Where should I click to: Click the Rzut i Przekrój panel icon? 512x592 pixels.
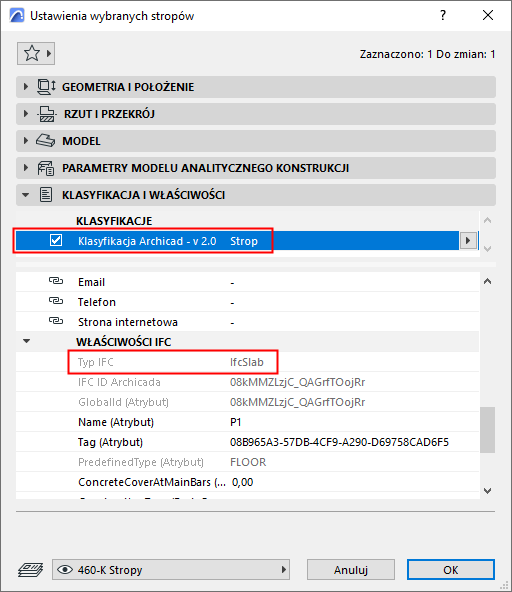point(47,114)
